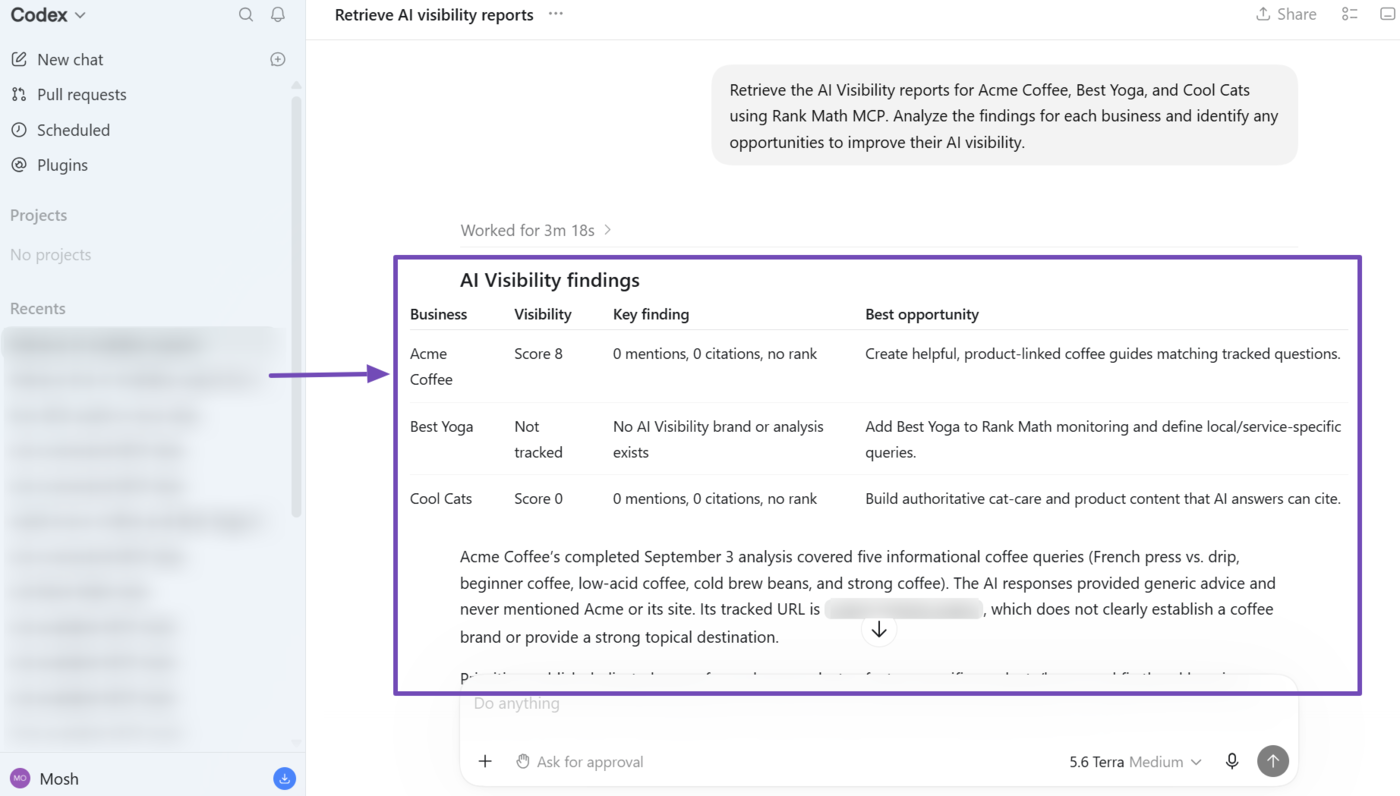Screen dimensions: 1400x796
Task: Expand the Worked for 3m 18s details
Action: point(536,230)
